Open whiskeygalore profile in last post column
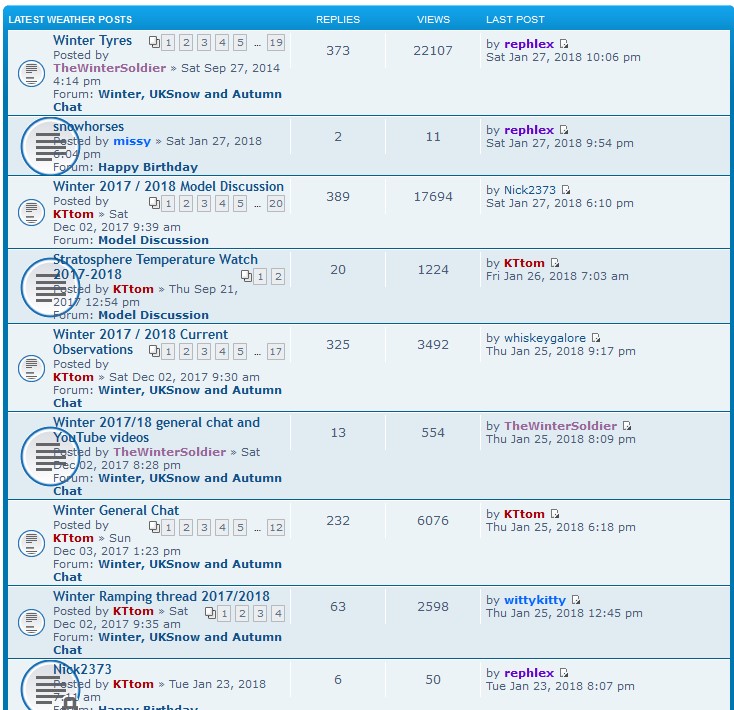Image resolution: width=734 pixels, height=710 pixels. pos(545,338)
